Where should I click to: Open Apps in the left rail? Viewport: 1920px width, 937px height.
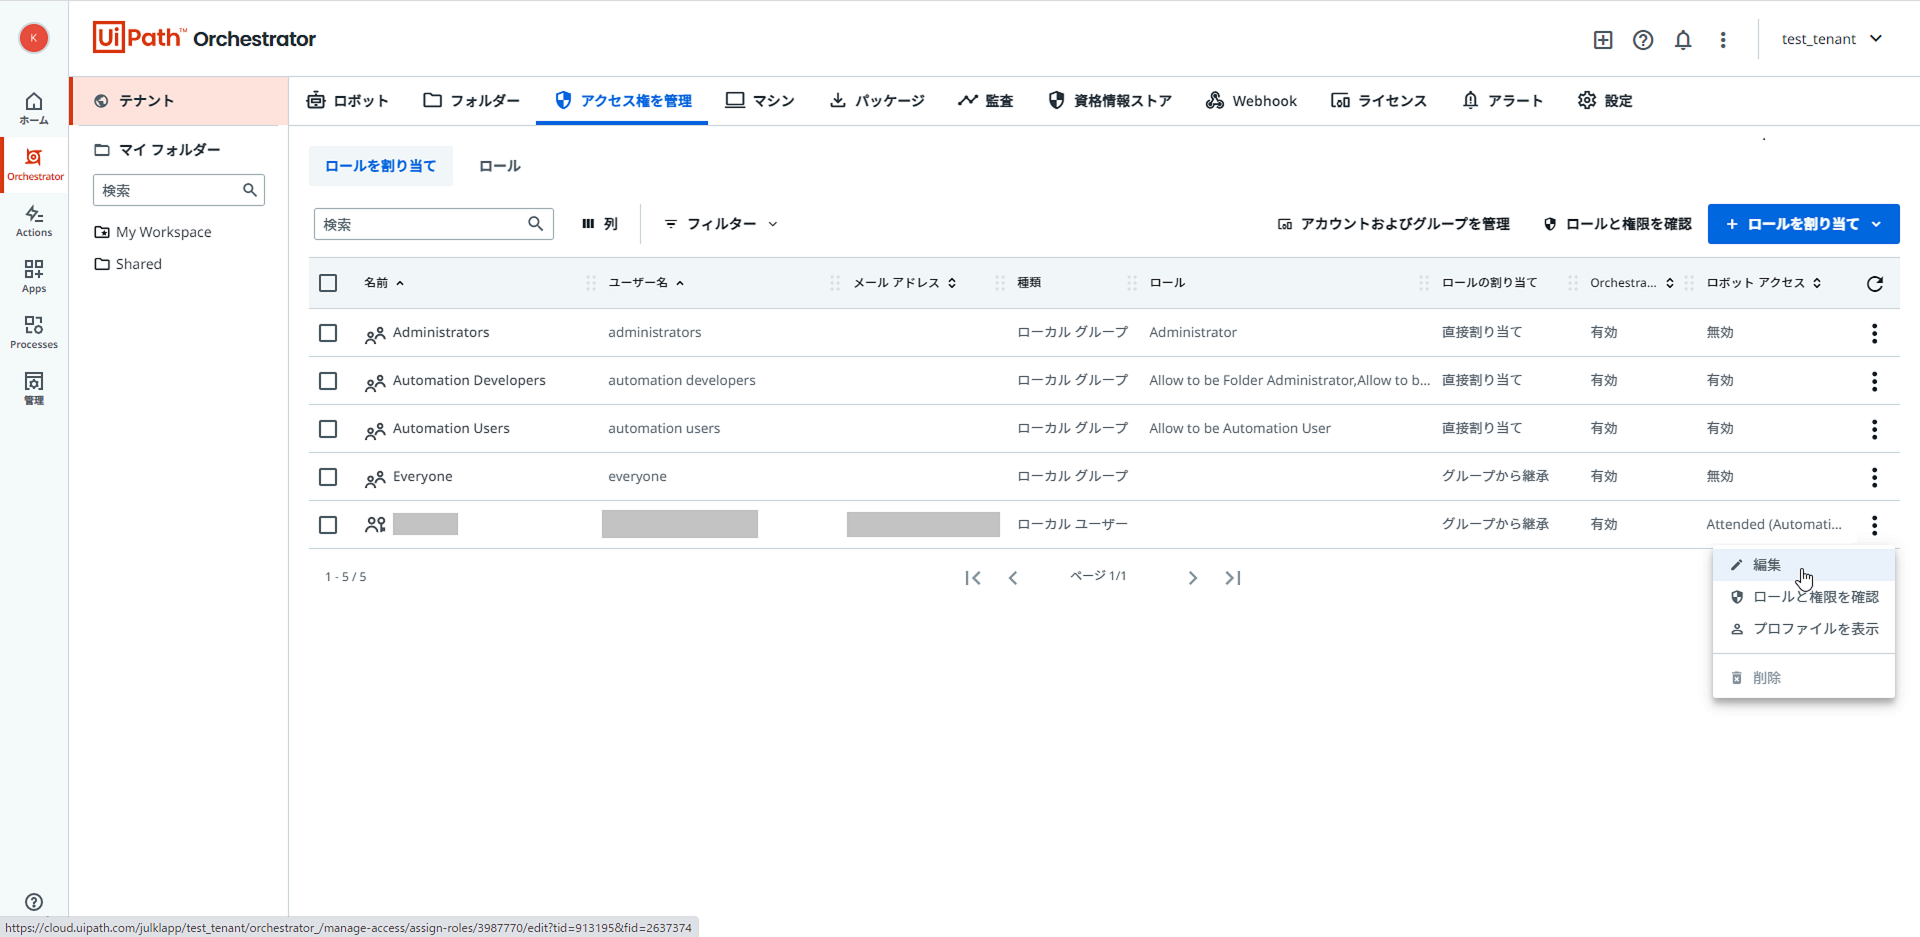34,277
